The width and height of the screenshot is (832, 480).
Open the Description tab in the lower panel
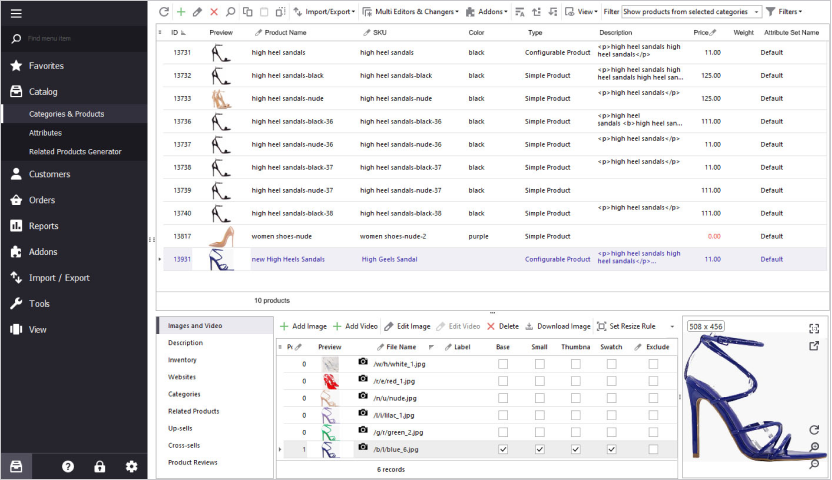(185, 343)
